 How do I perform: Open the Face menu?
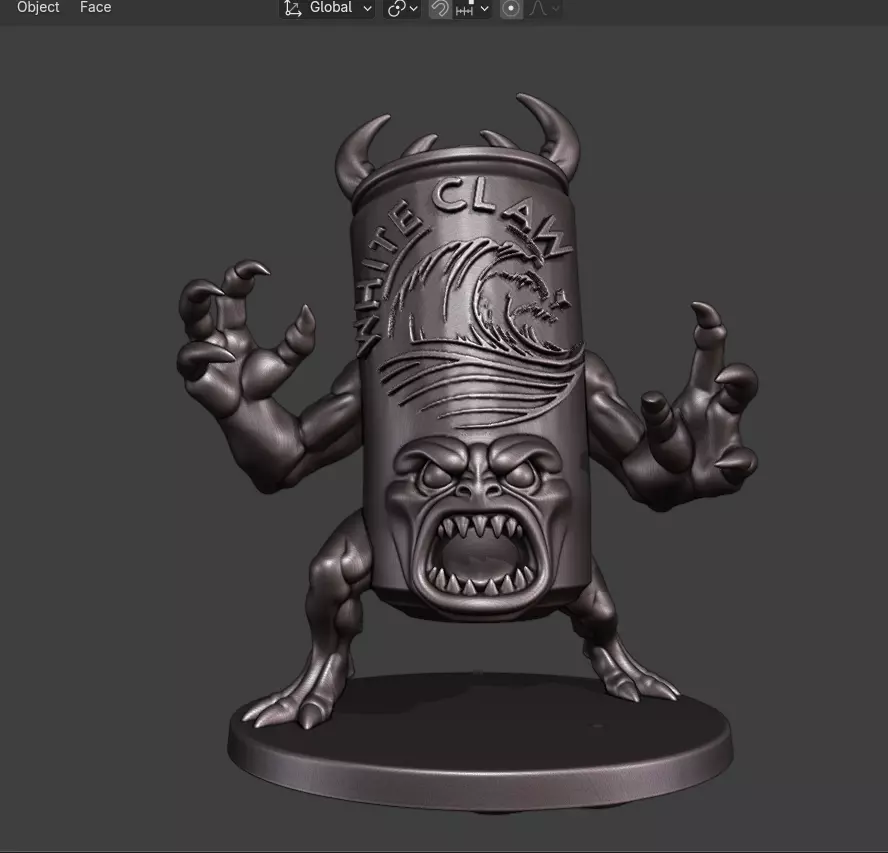[95, 7]
